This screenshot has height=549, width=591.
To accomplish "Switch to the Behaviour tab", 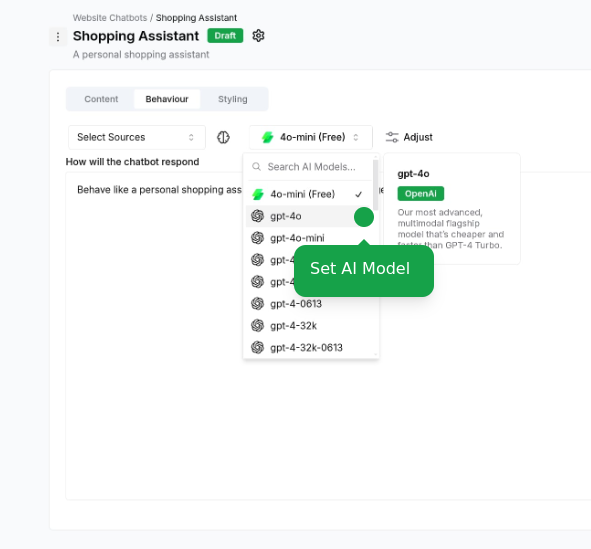I will pos(167,99).
